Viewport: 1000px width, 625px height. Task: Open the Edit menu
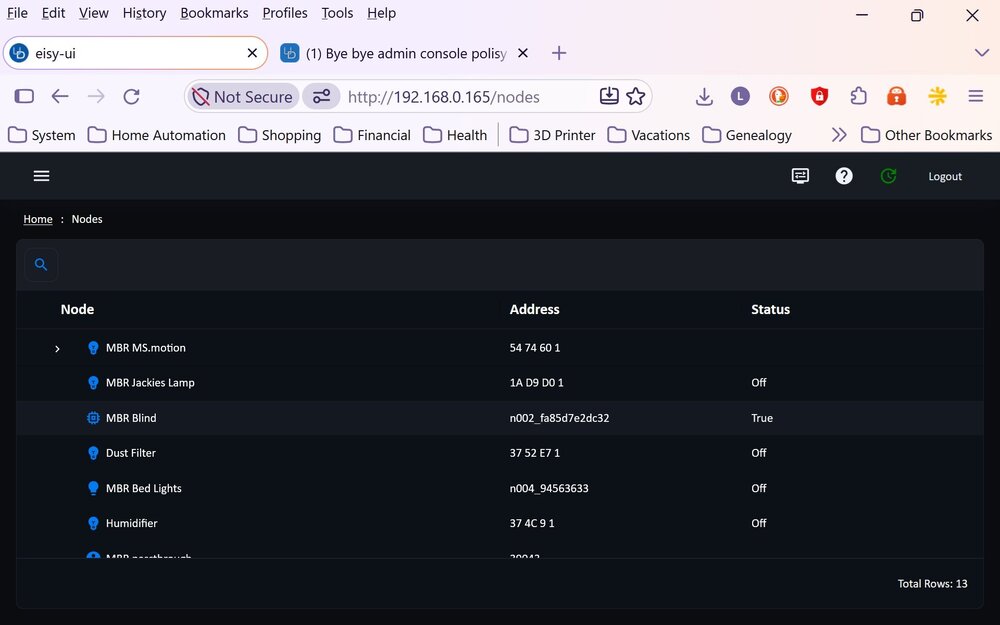tap(54, 13)
